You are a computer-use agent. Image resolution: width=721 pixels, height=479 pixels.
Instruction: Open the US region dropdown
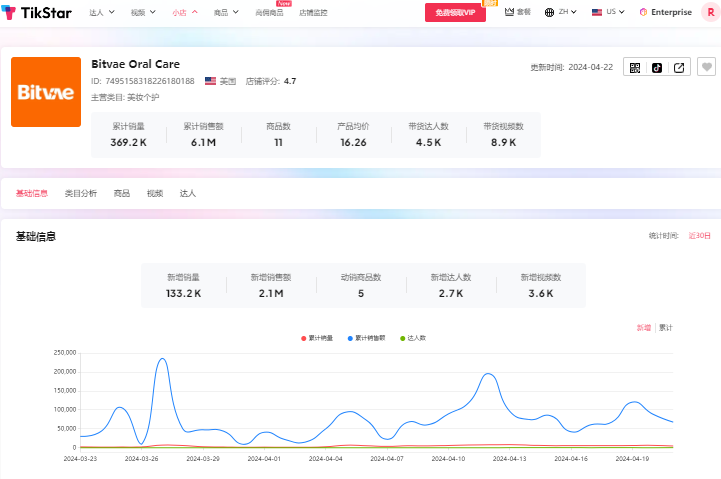click(615, 12)
